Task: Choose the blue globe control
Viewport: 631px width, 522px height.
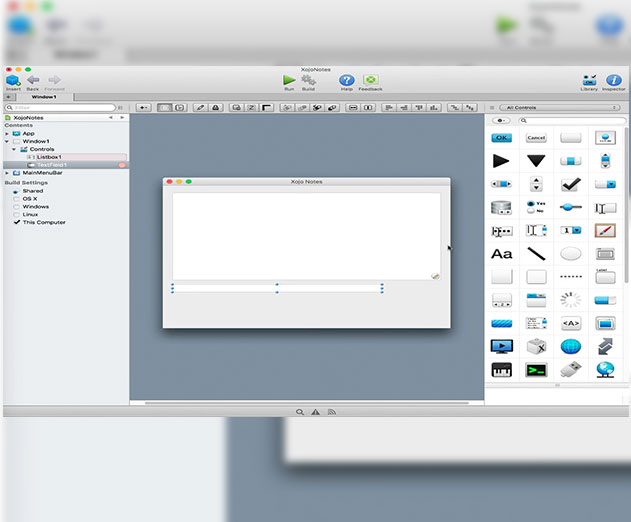Action: pos(571,347)
